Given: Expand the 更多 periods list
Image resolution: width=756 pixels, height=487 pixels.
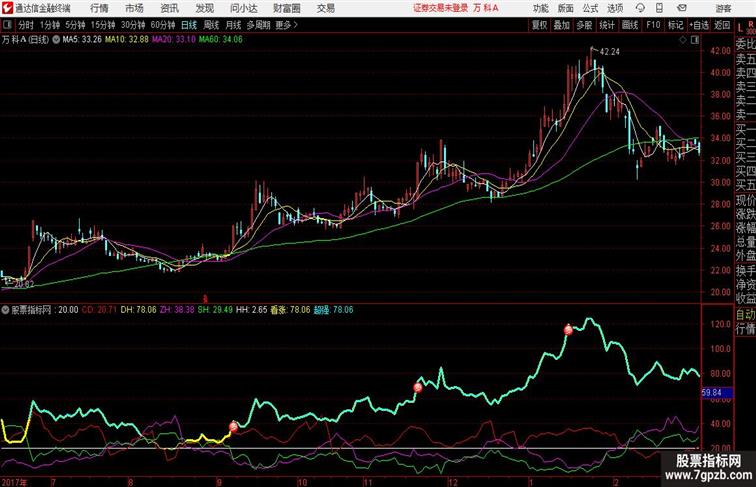Looking at the screenshot, I should (286, 25).
